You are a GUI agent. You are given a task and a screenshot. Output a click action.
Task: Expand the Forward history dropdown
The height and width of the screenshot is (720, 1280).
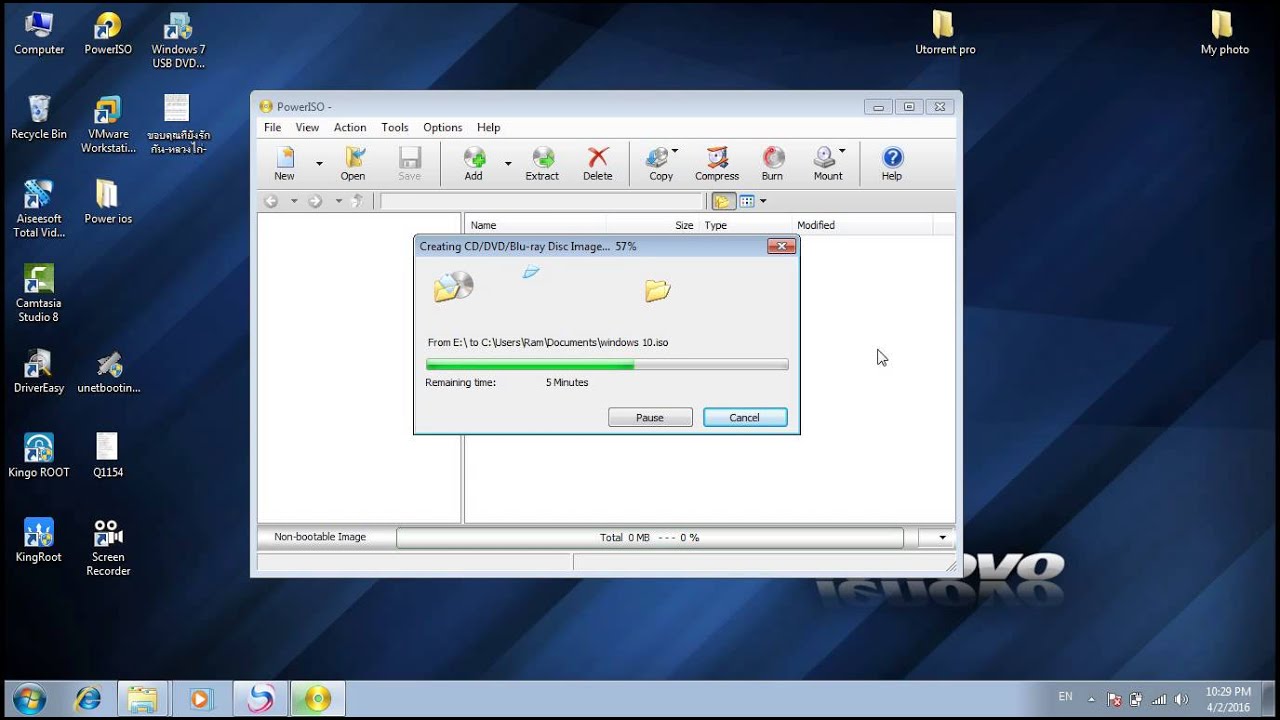click(338, 201)
